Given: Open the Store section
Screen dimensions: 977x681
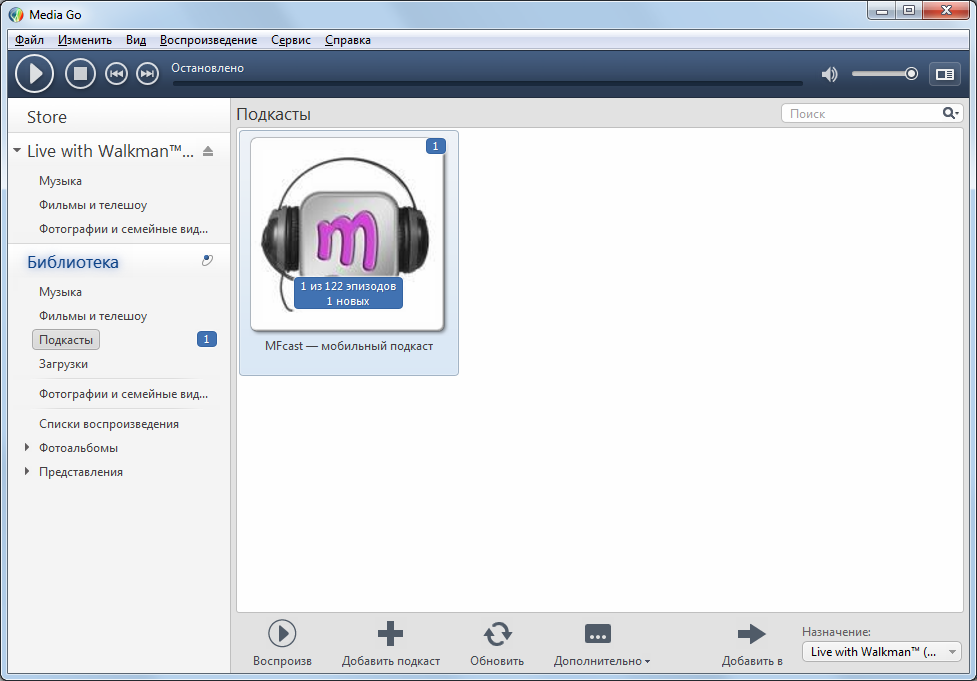Looking at the screenshot, I should point(47,117).
